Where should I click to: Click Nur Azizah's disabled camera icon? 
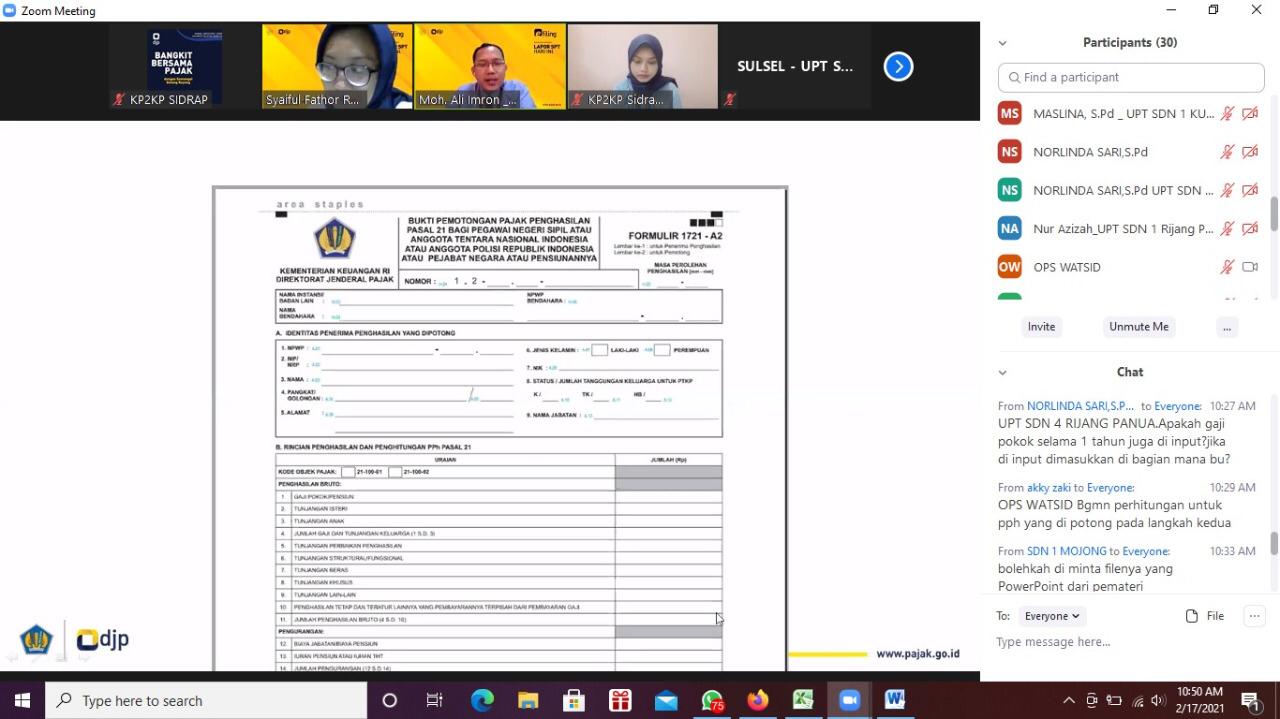1249,229
